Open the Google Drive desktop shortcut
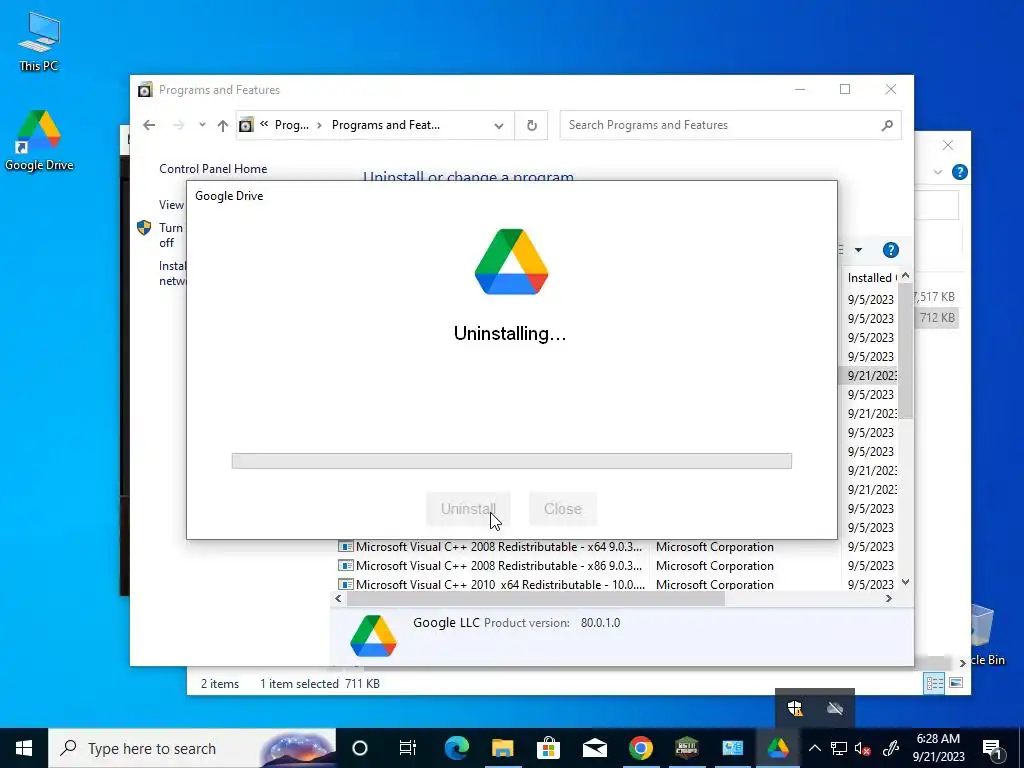This screenshot has width=1024, height=768. [39, 140]
